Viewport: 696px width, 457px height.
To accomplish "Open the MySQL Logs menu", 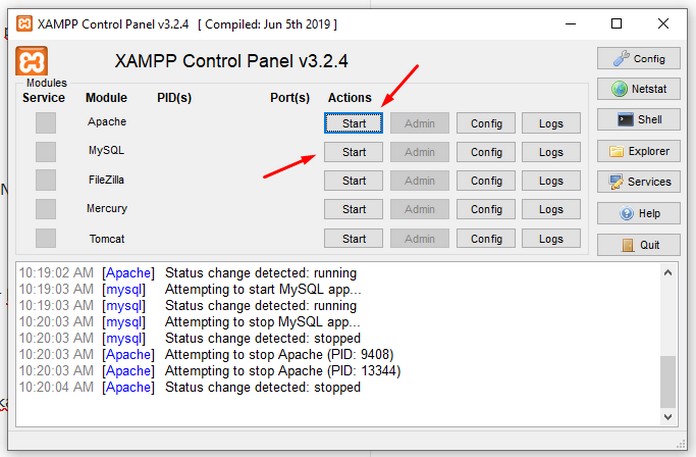I will [551, 152].
